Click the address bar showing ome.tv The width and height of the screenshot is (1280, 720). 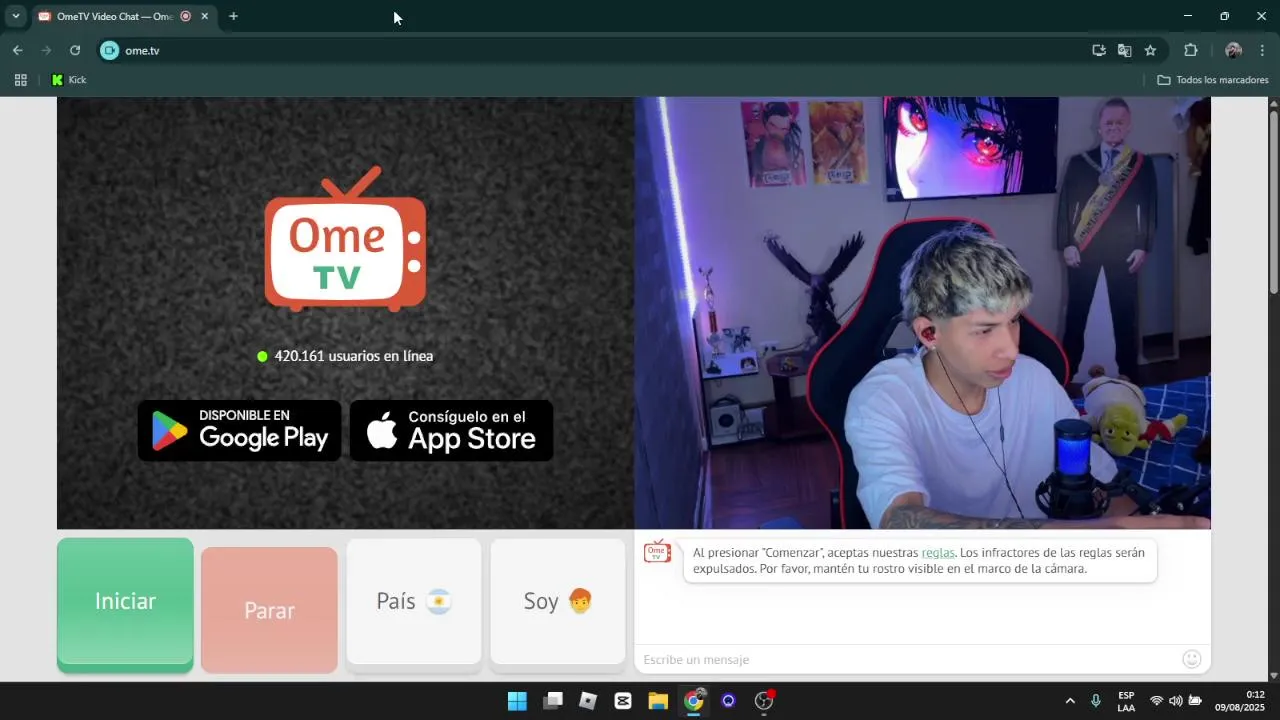tap(600, 50)
